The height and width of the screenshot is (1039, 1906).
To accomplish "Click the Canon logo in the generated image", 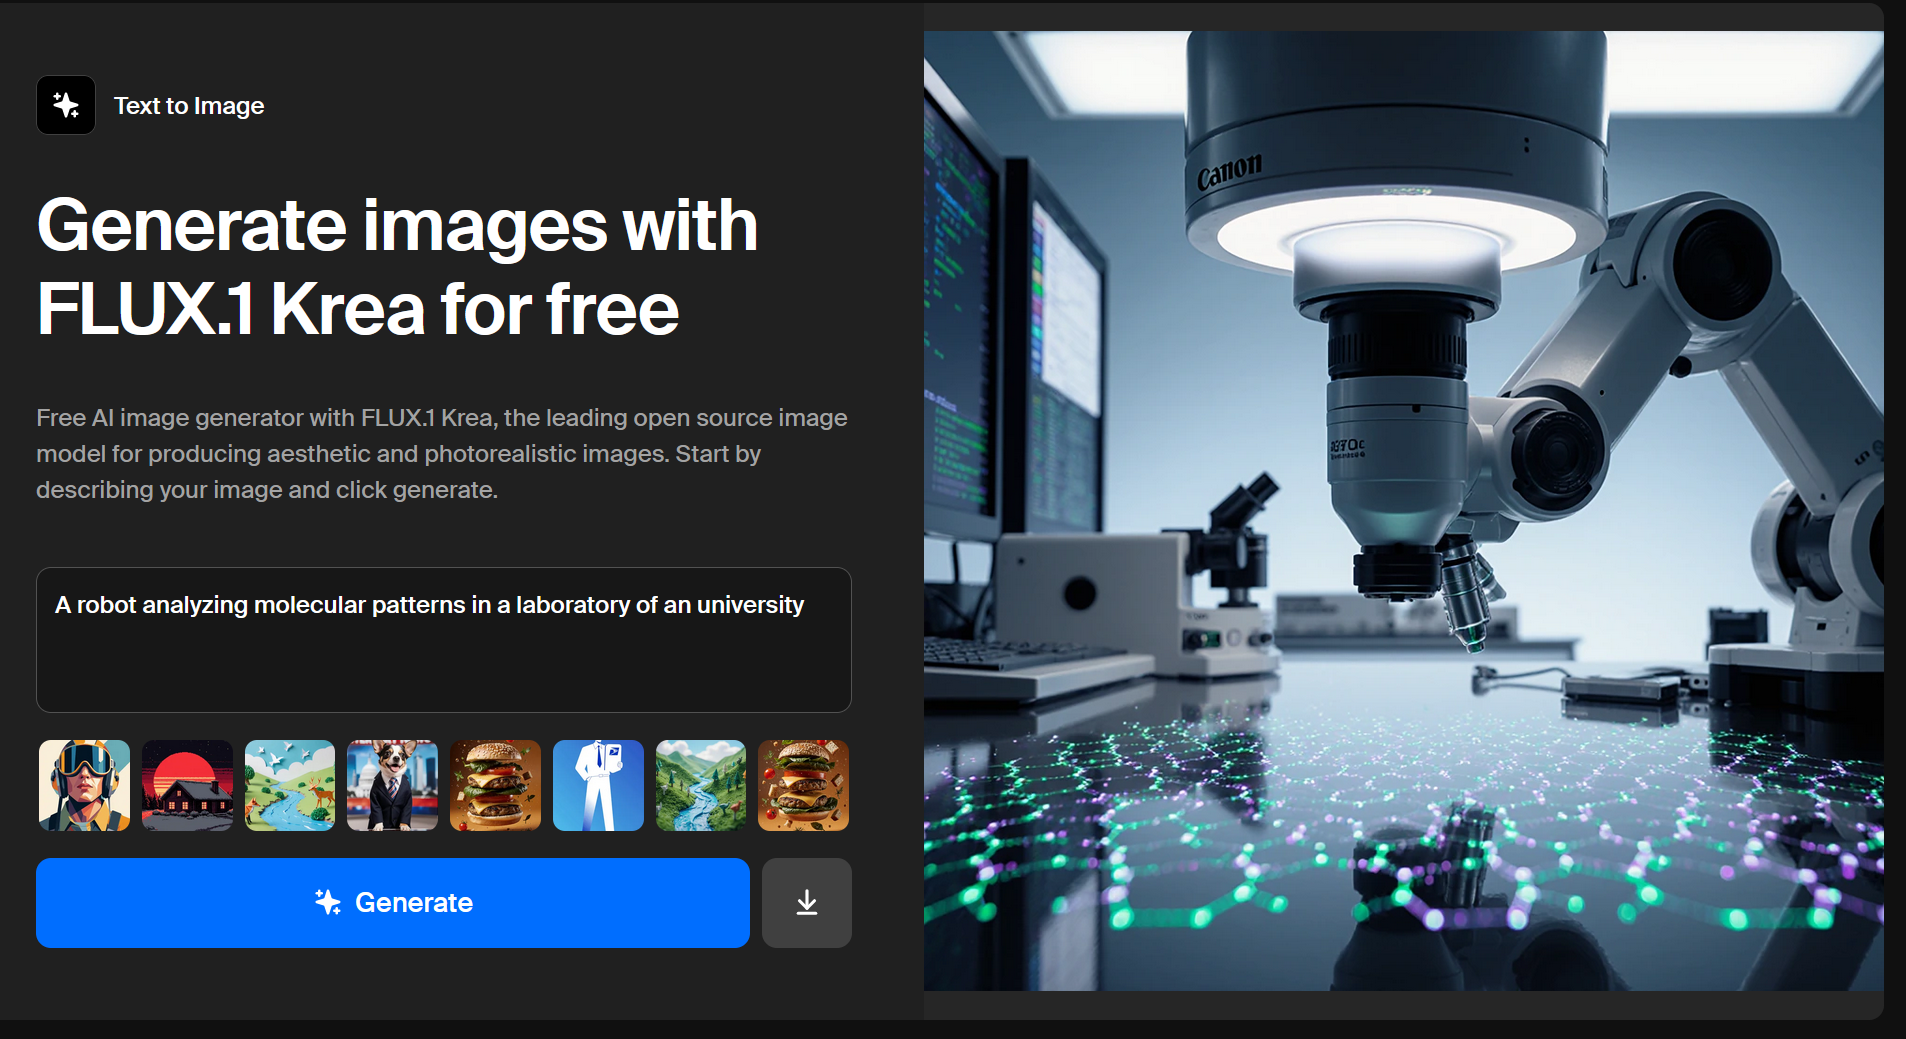I will pyautogui.click(x=1229, y=172).
